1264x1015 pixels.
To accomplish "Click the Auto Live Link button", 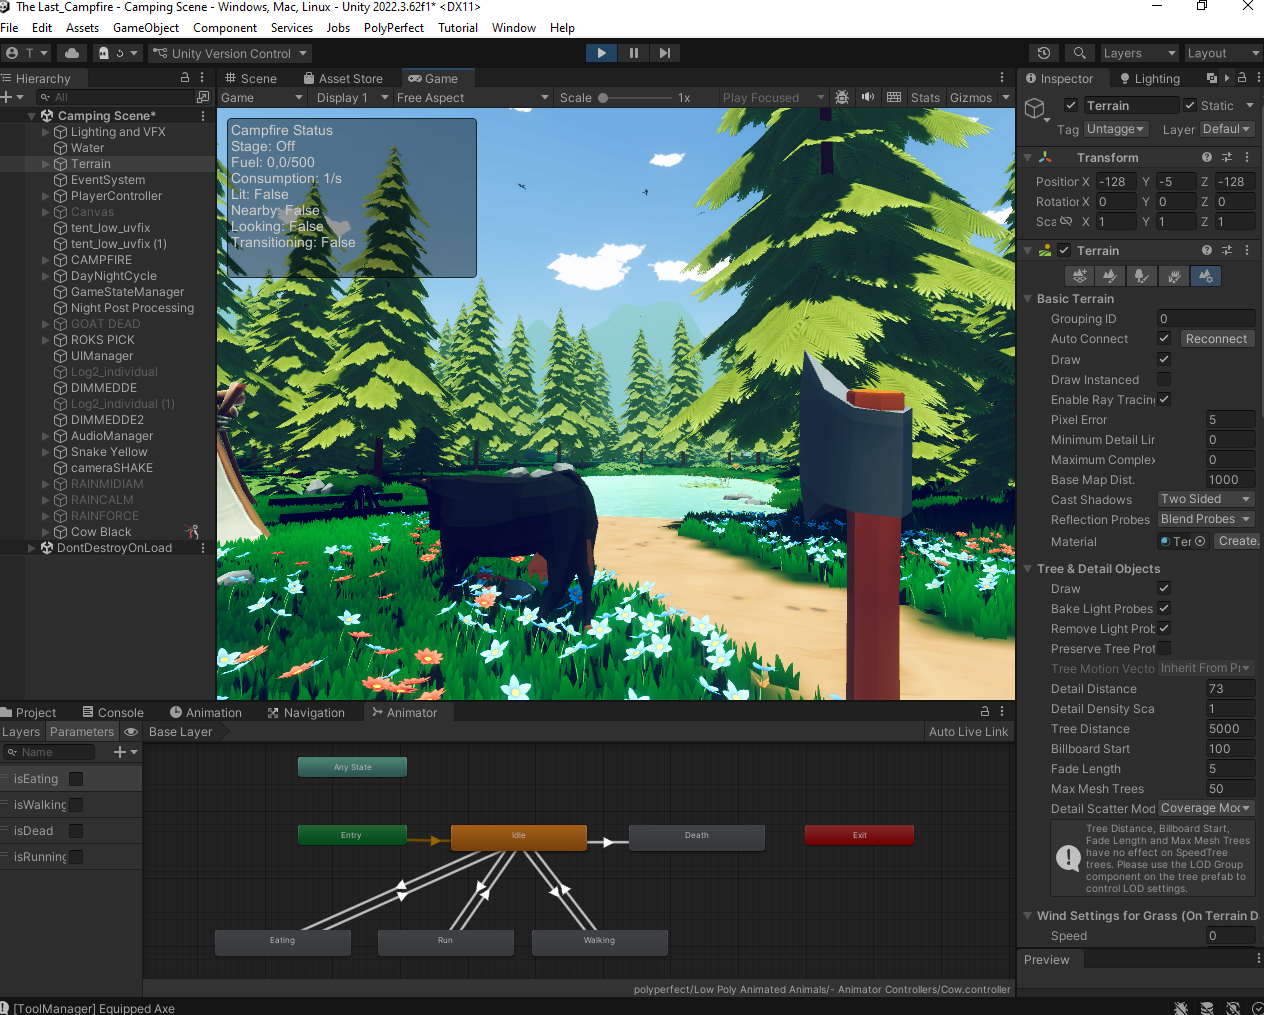I will click(x=968, y=732).
